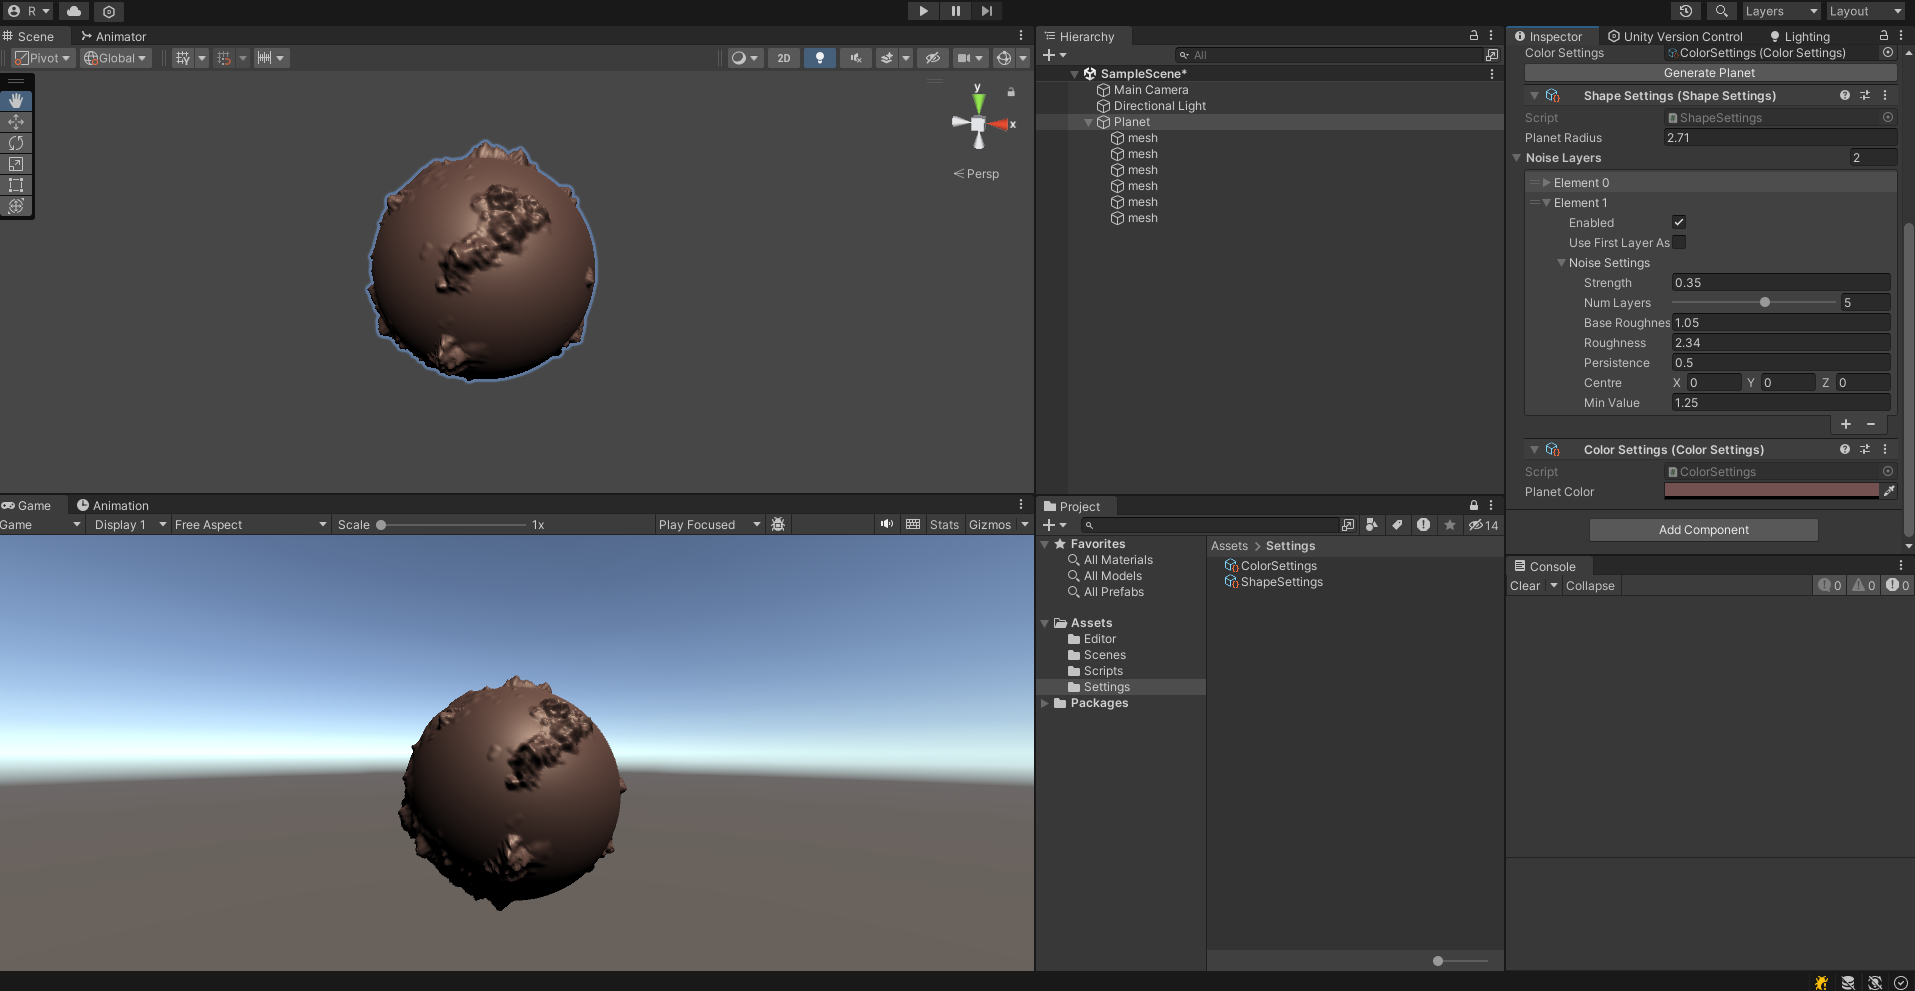
Task: Open the Layers dropdown
Action: (1781, 11)
